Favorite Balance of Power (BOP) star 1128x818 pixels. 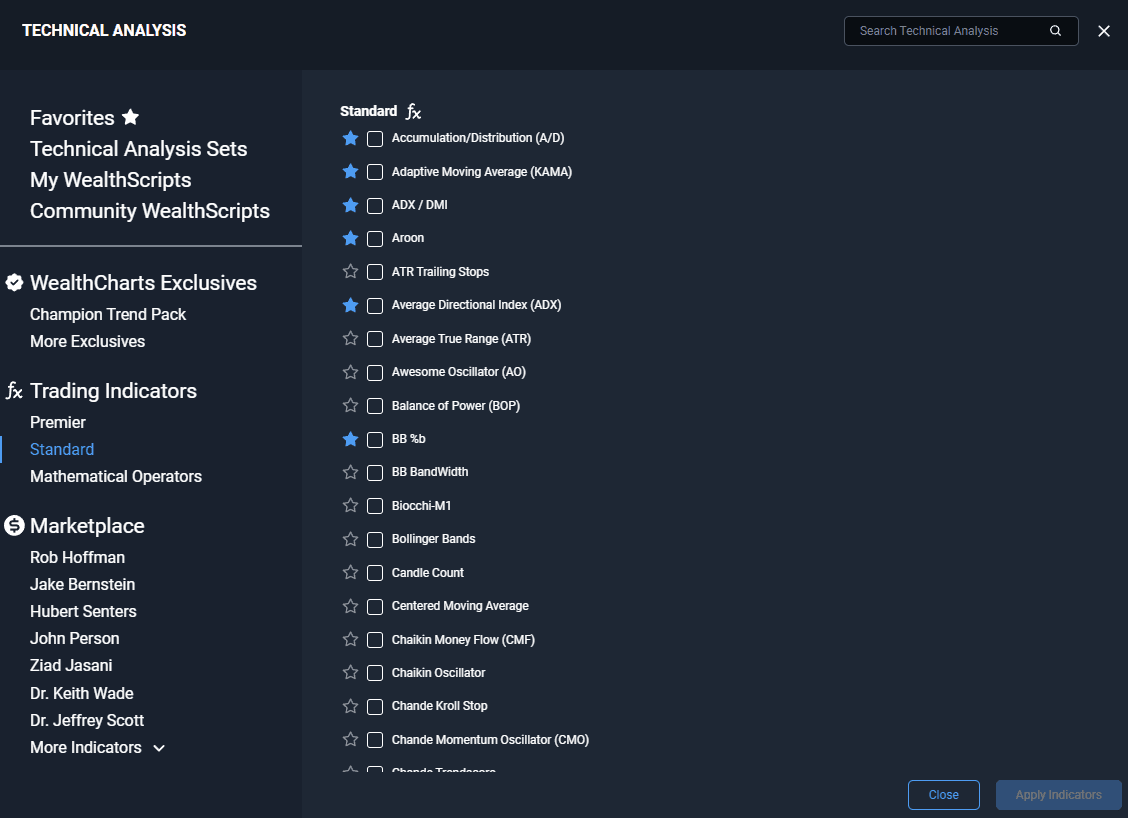click(x=350, y=405)
